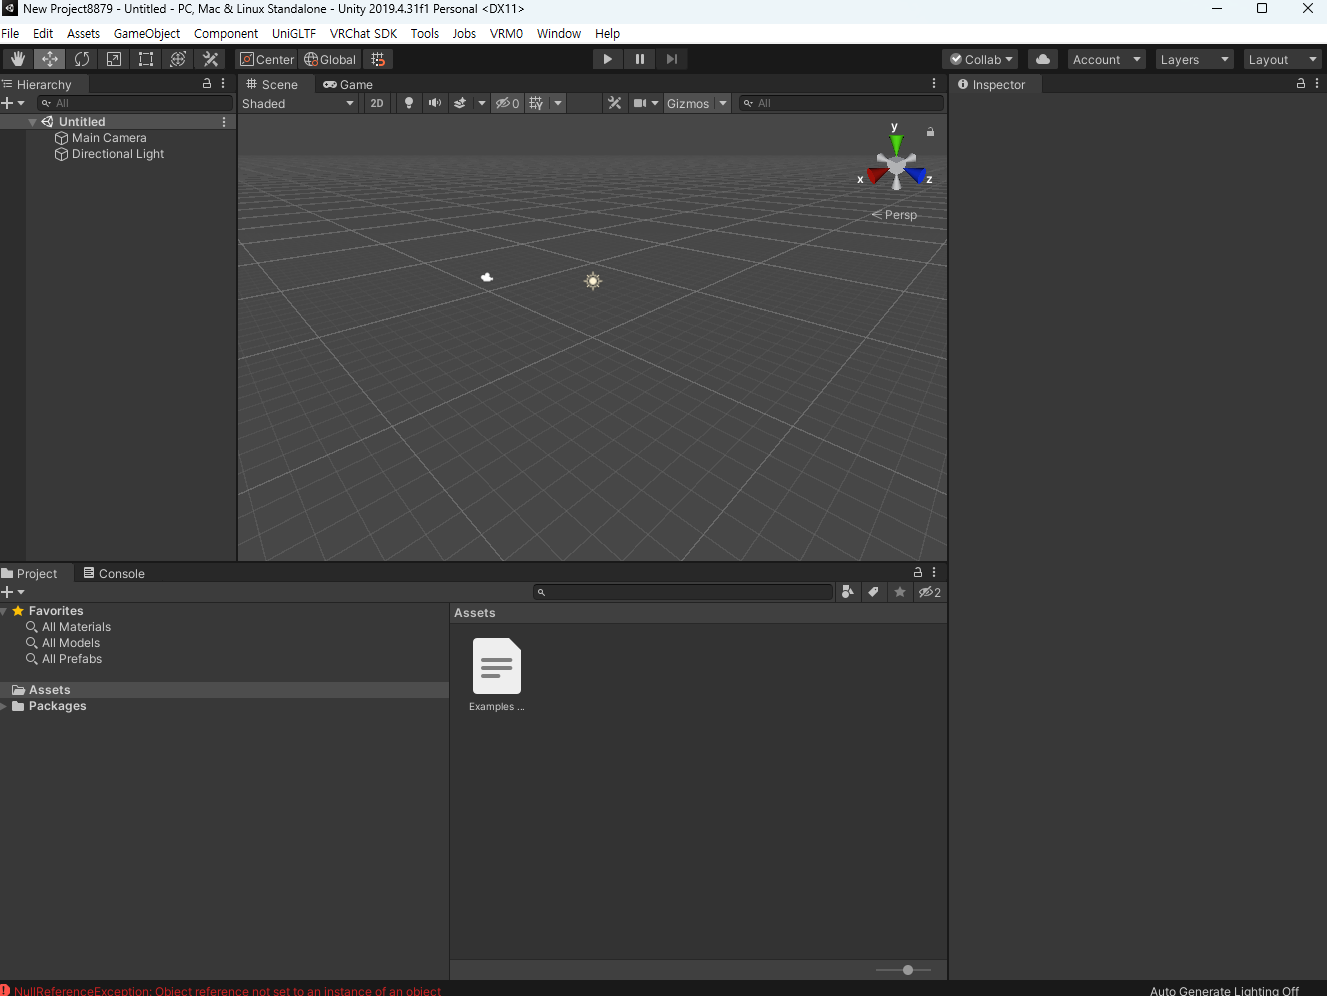
Task: Open the Shaded draw mode dropdown
Action: (x=298, y=103)
